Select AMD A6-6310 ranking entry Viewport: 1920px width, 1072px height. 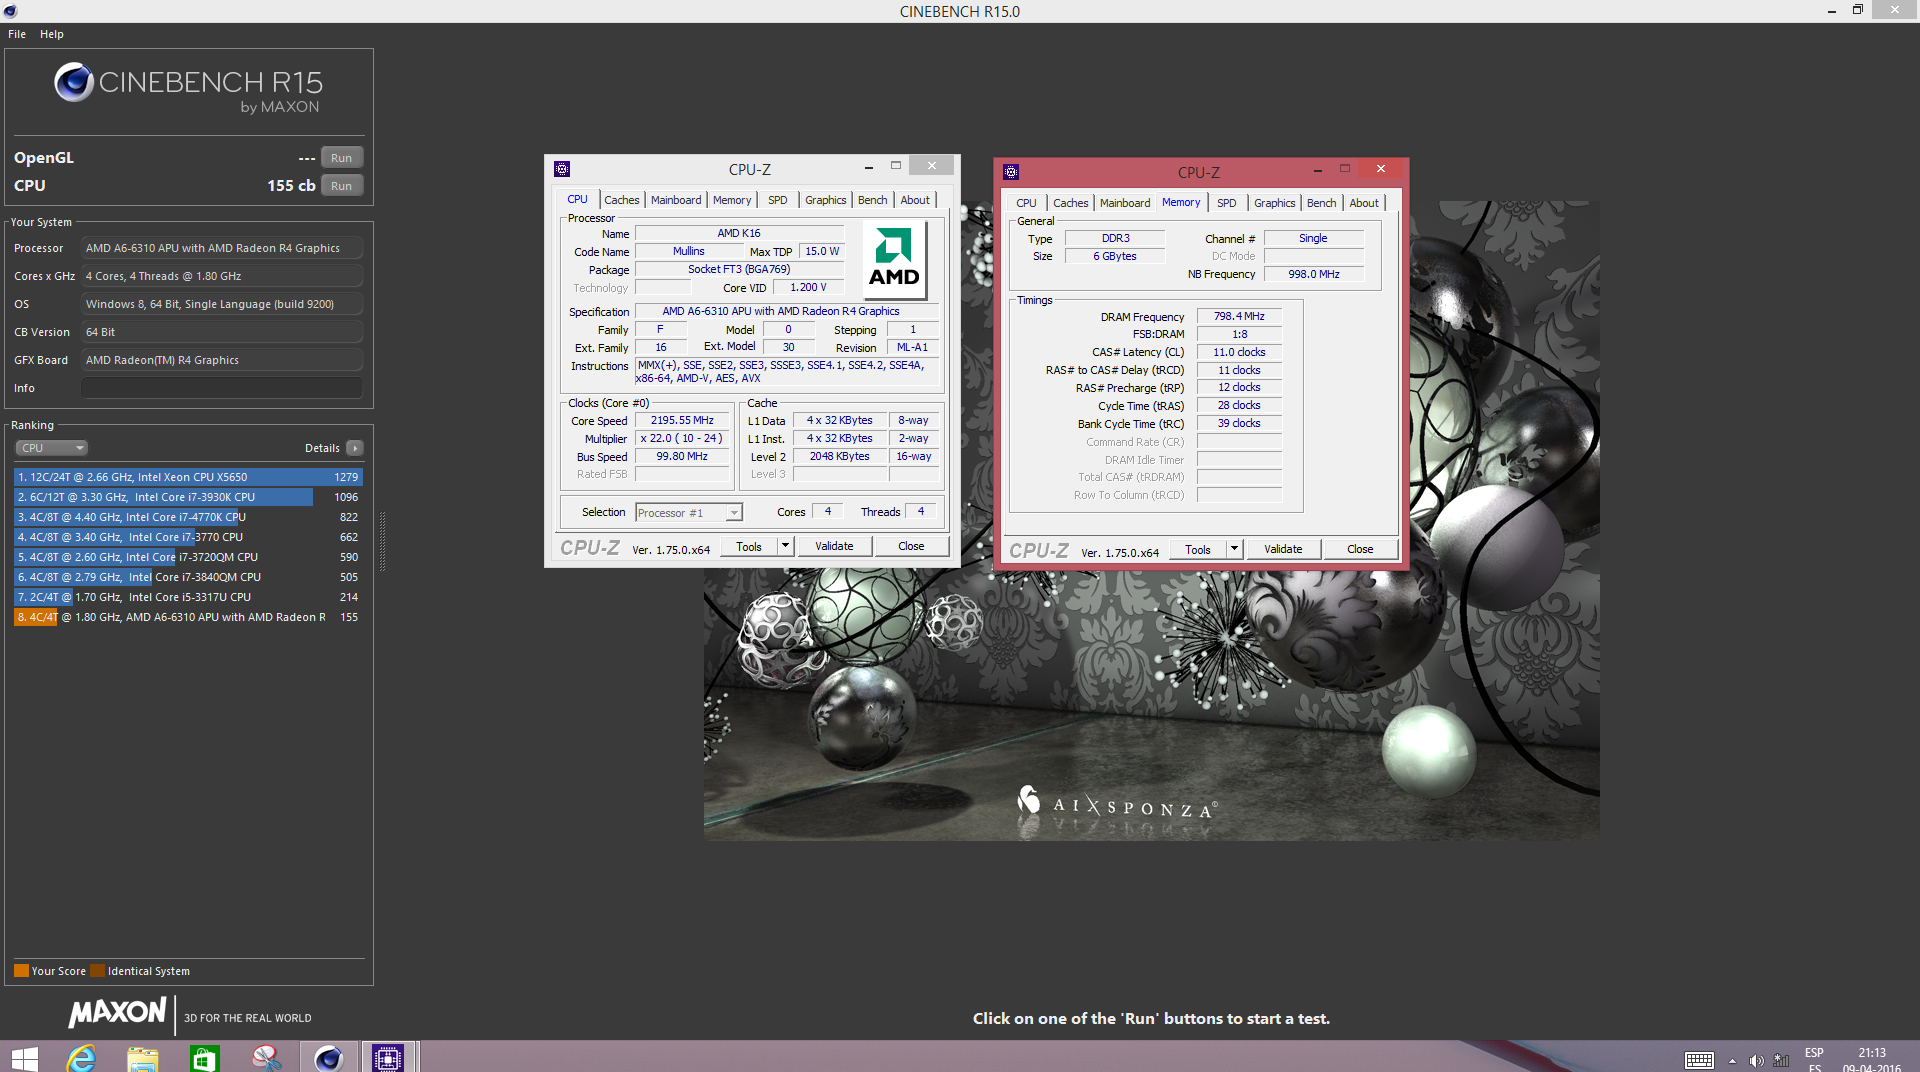(x=188, y=617)
